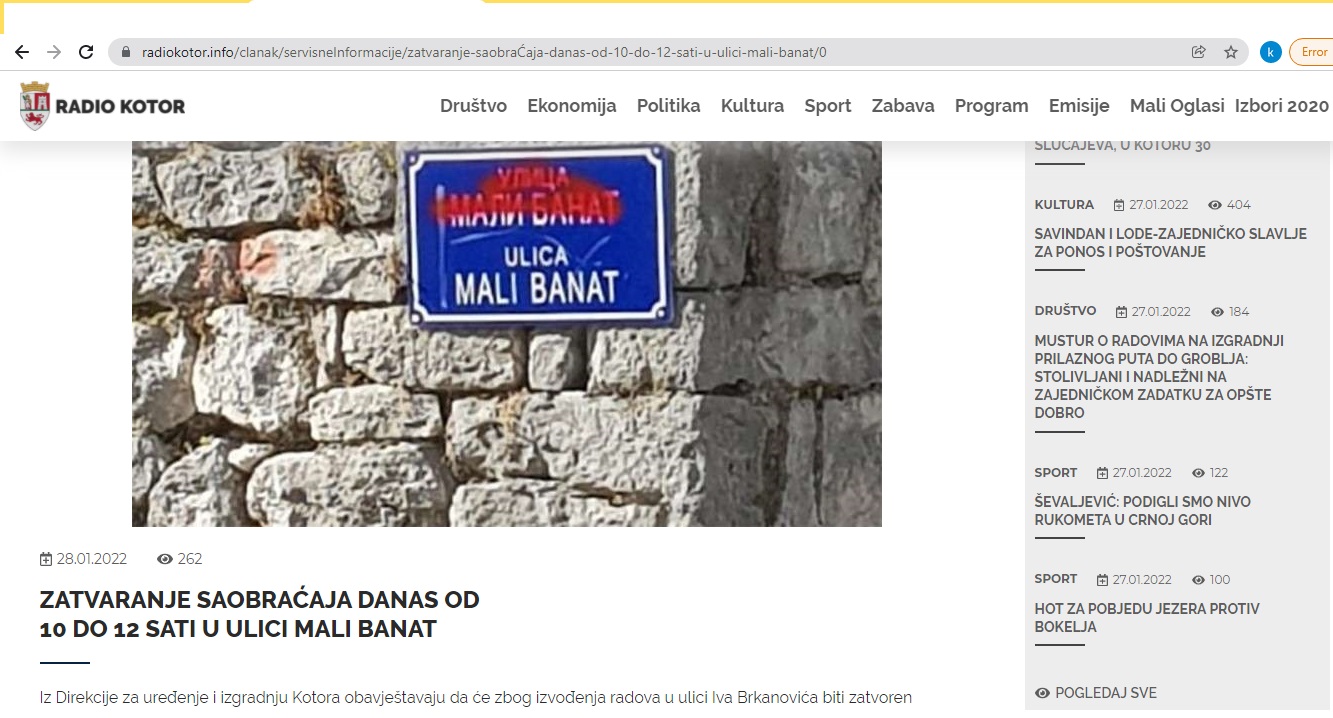The height and width of the screenshot is (718, 1333).
Task: Open the Radio Kotor home logo
Action: (x=102, y=106)
